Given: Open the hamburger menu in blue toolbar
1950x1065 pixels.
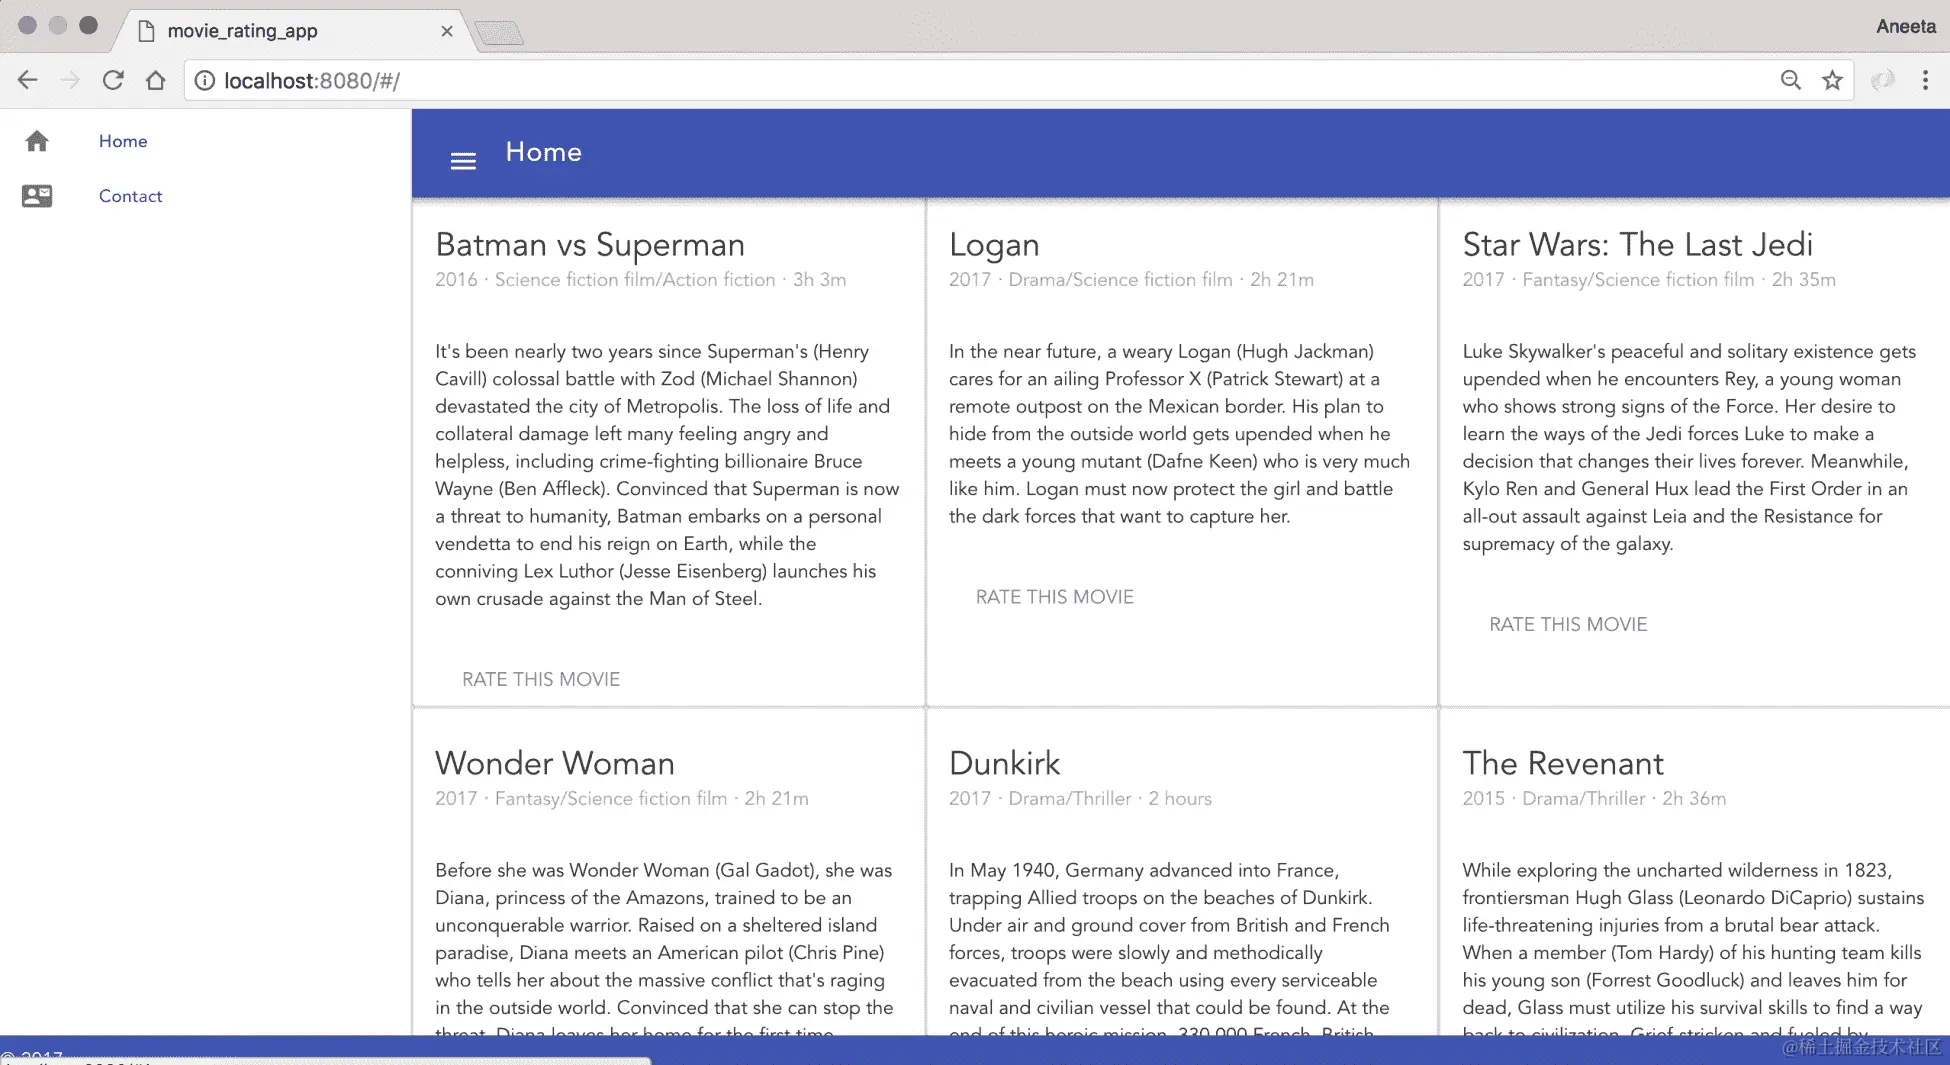Looking at the screenshot, I should 463,161.
